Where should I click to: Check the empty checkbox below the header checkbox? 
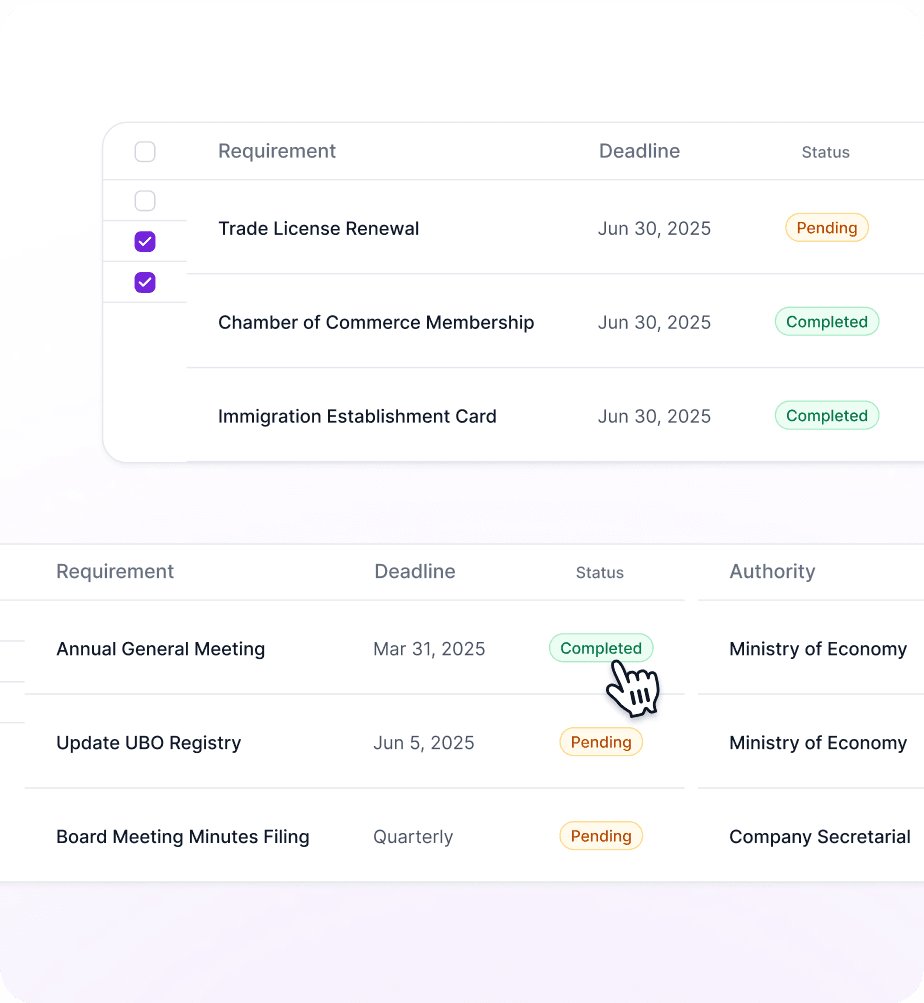click(145, 201)
